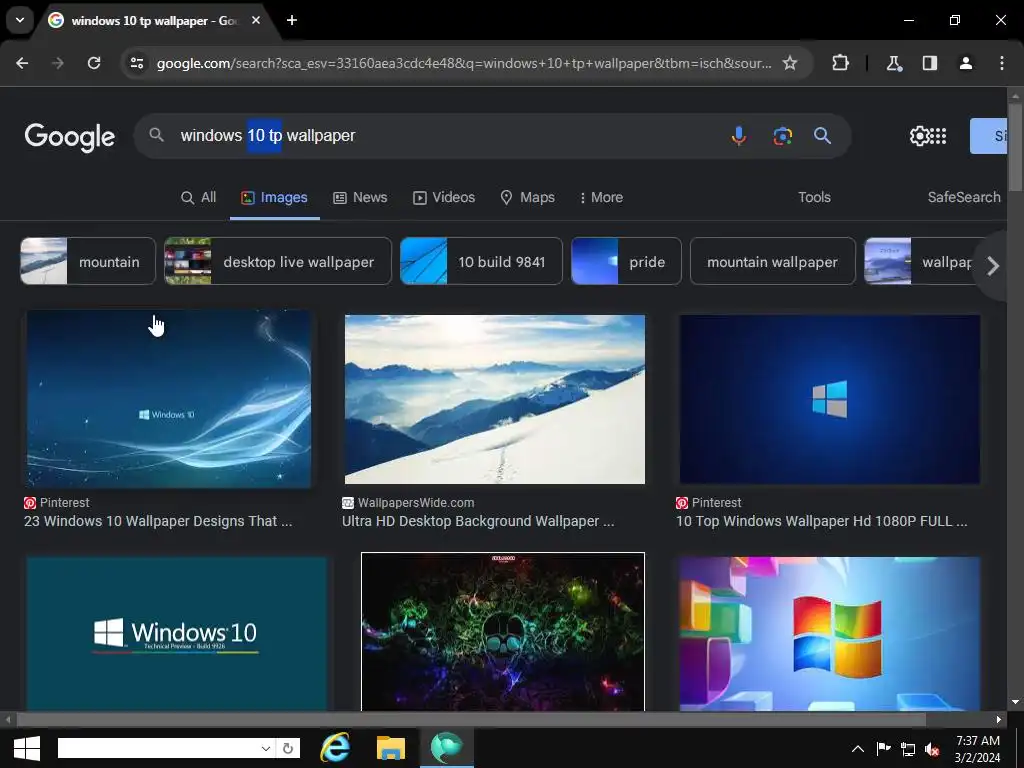Filter by the mountain chip
1024x768 pixels.
[88, 261]
